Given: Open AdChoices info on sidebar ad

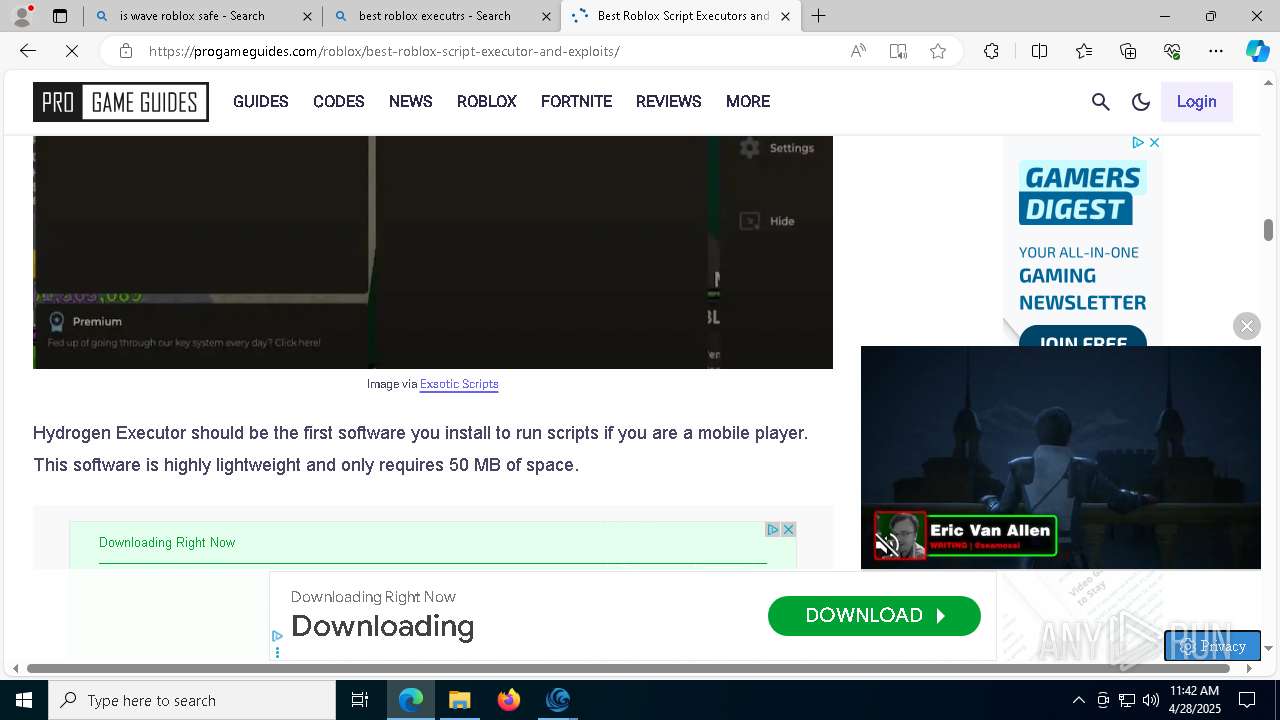Looking at the screenshot, I should 1138,143.
